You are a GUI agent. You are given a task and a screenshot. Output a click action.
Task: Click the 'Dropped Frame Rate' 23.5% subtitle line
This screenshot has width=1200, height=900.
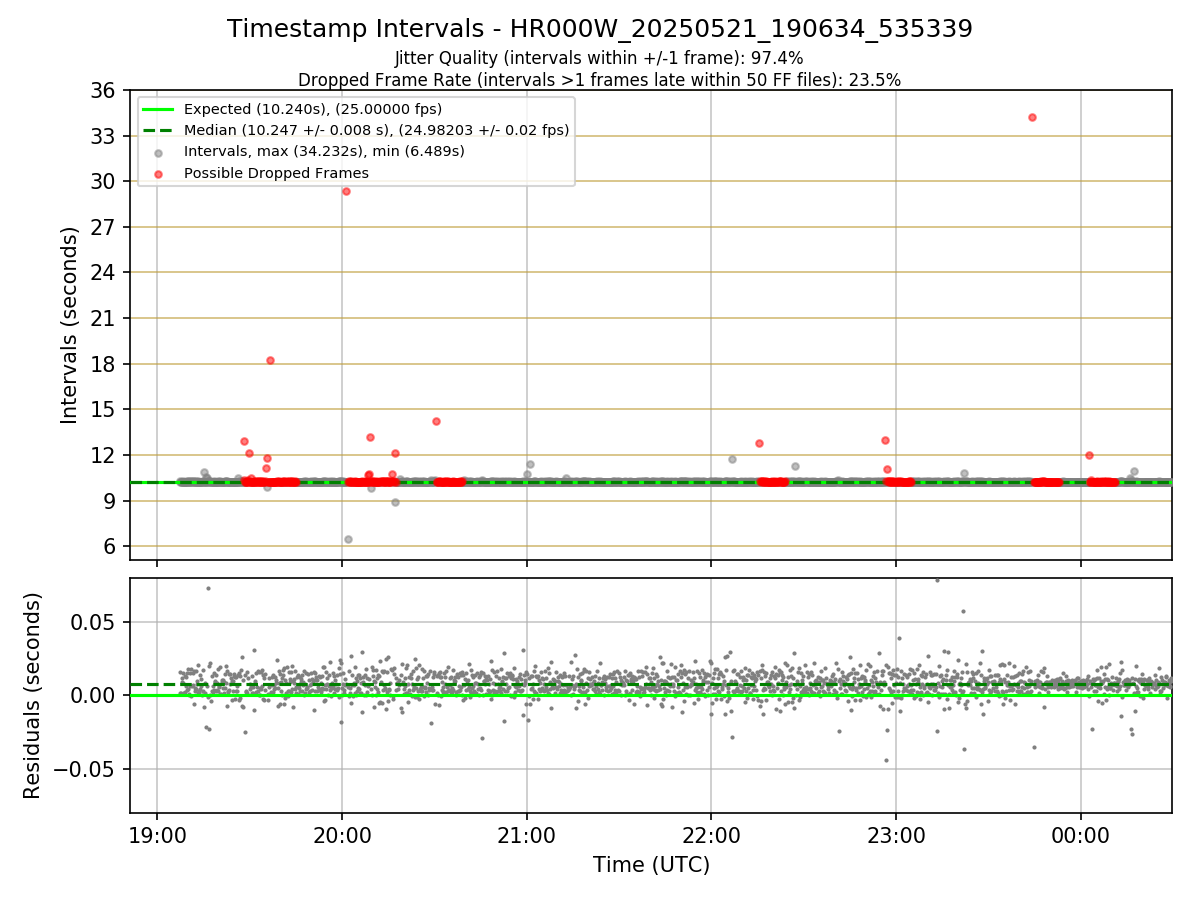point(600,80)
